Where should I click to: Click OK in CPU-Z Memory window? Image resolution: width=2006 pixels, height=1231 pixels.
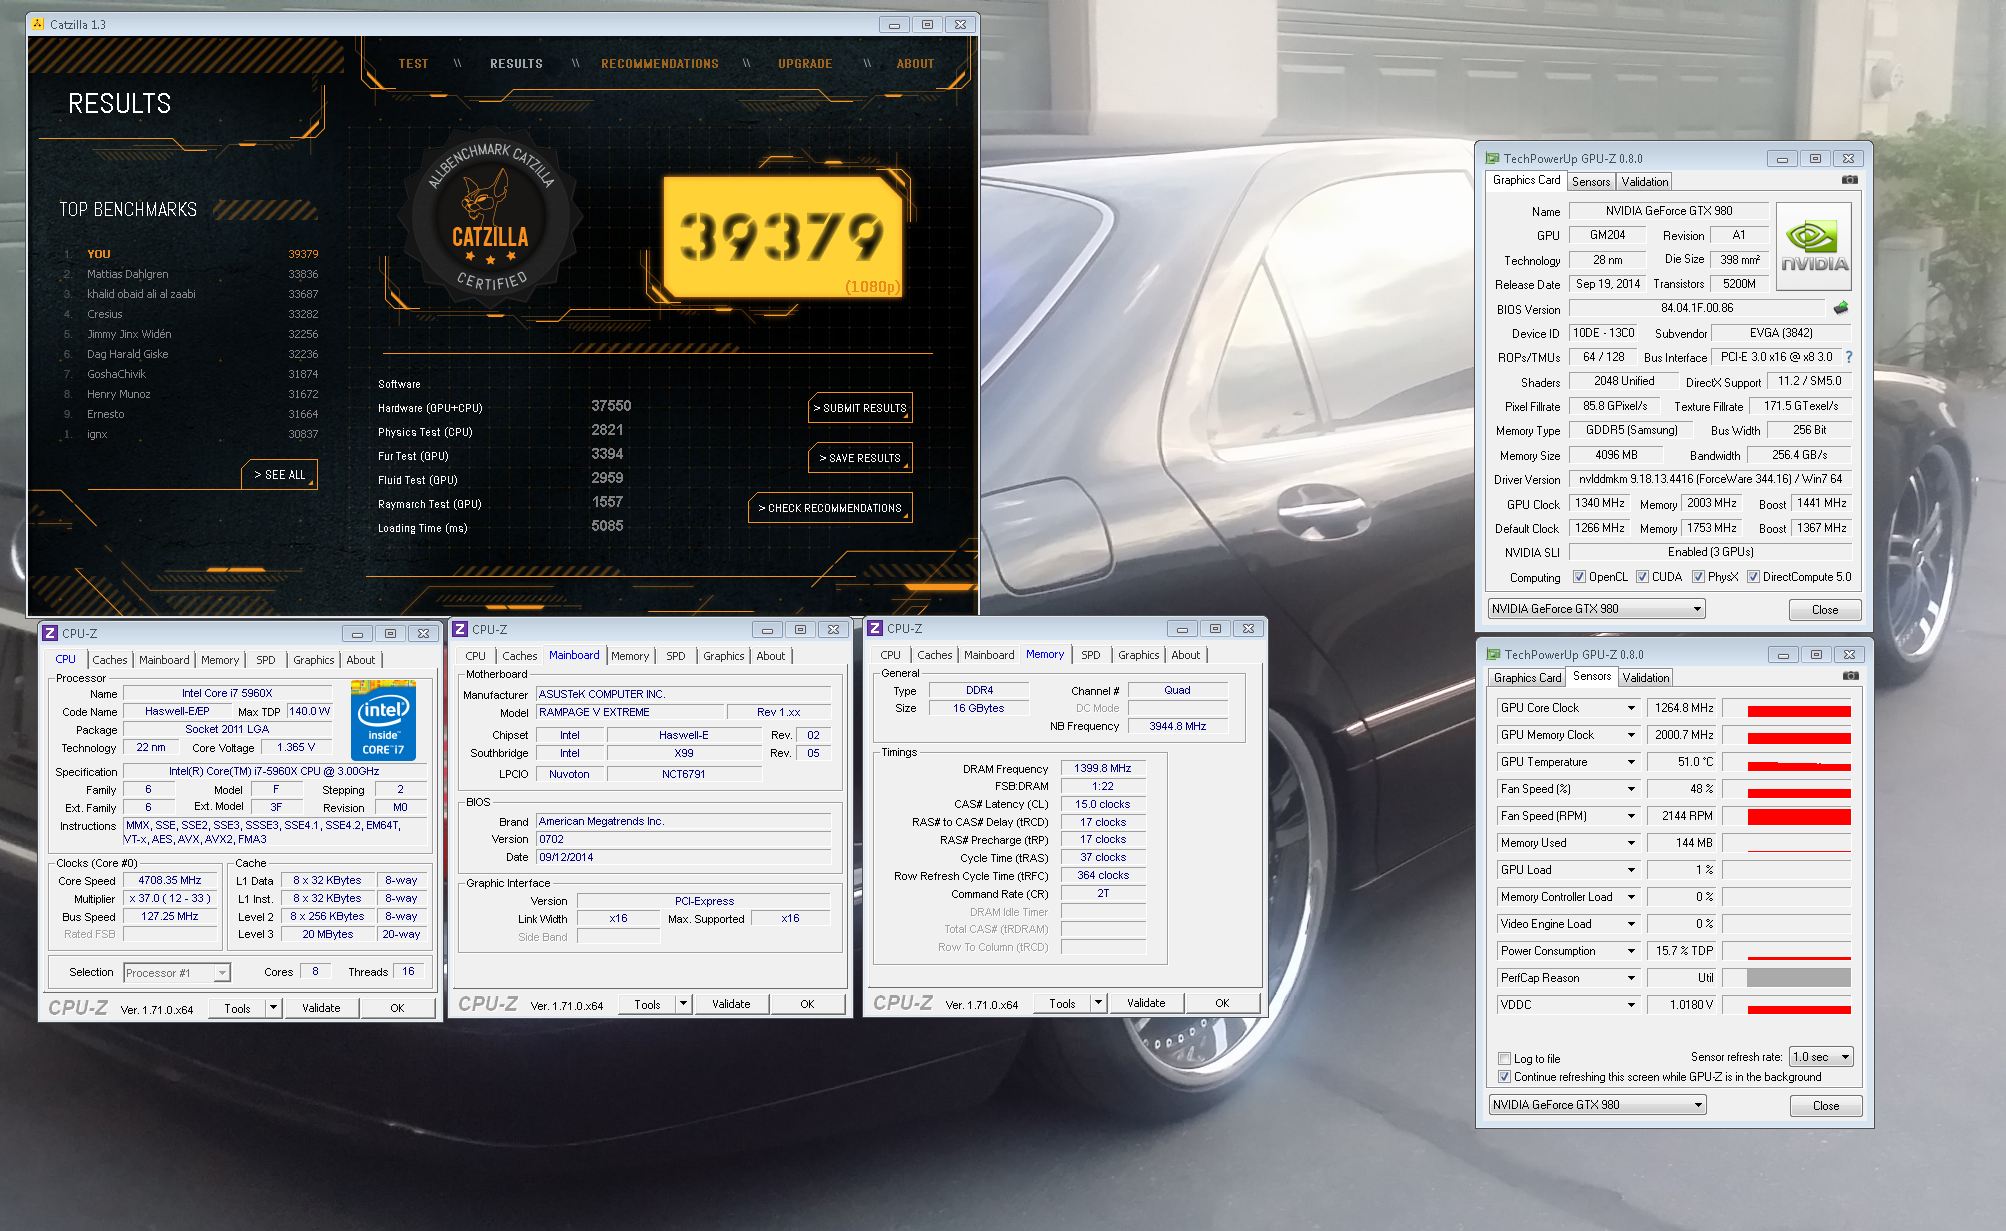[x=1222, y=1003]
